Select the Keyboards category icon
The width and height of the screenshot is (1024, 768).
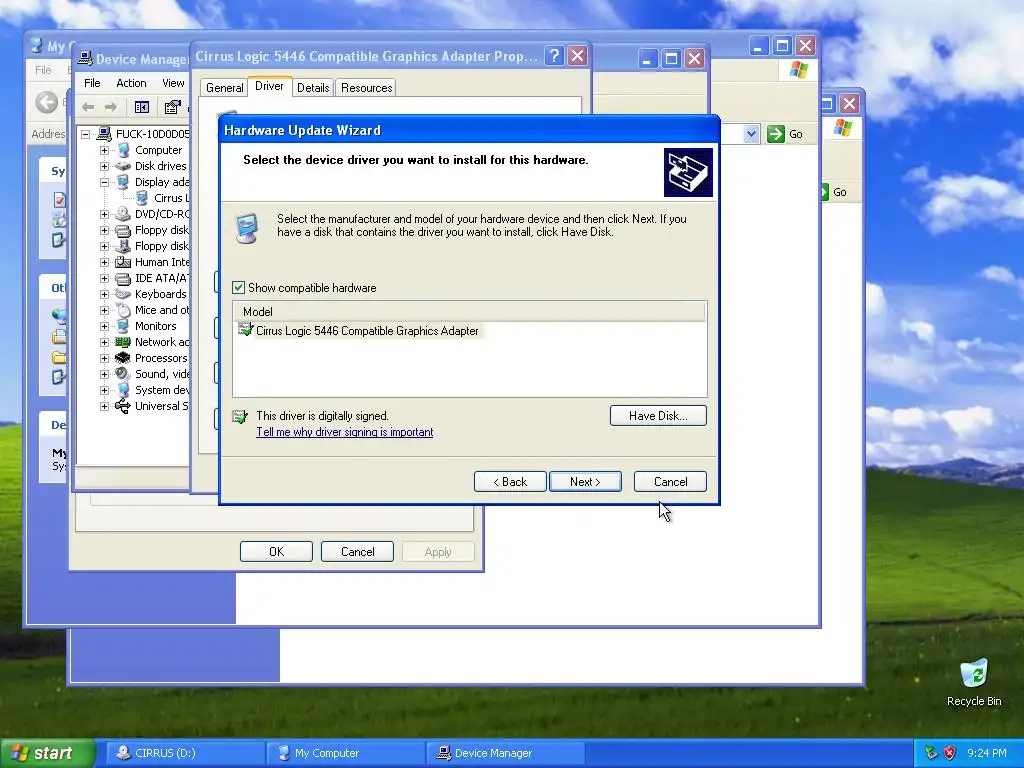123,295
